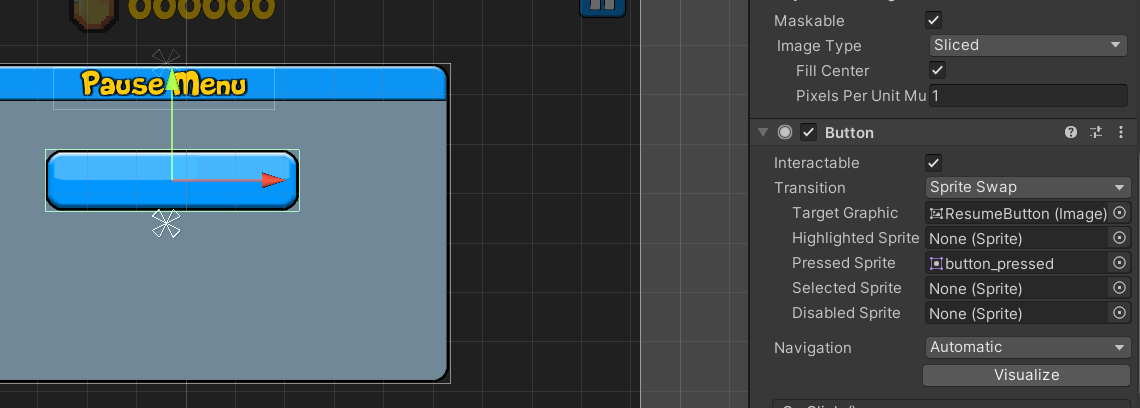The image size is (1140, 408).
Task: Pick sprite for Disabled Sprite field
Action: [x=1120, y=313]
